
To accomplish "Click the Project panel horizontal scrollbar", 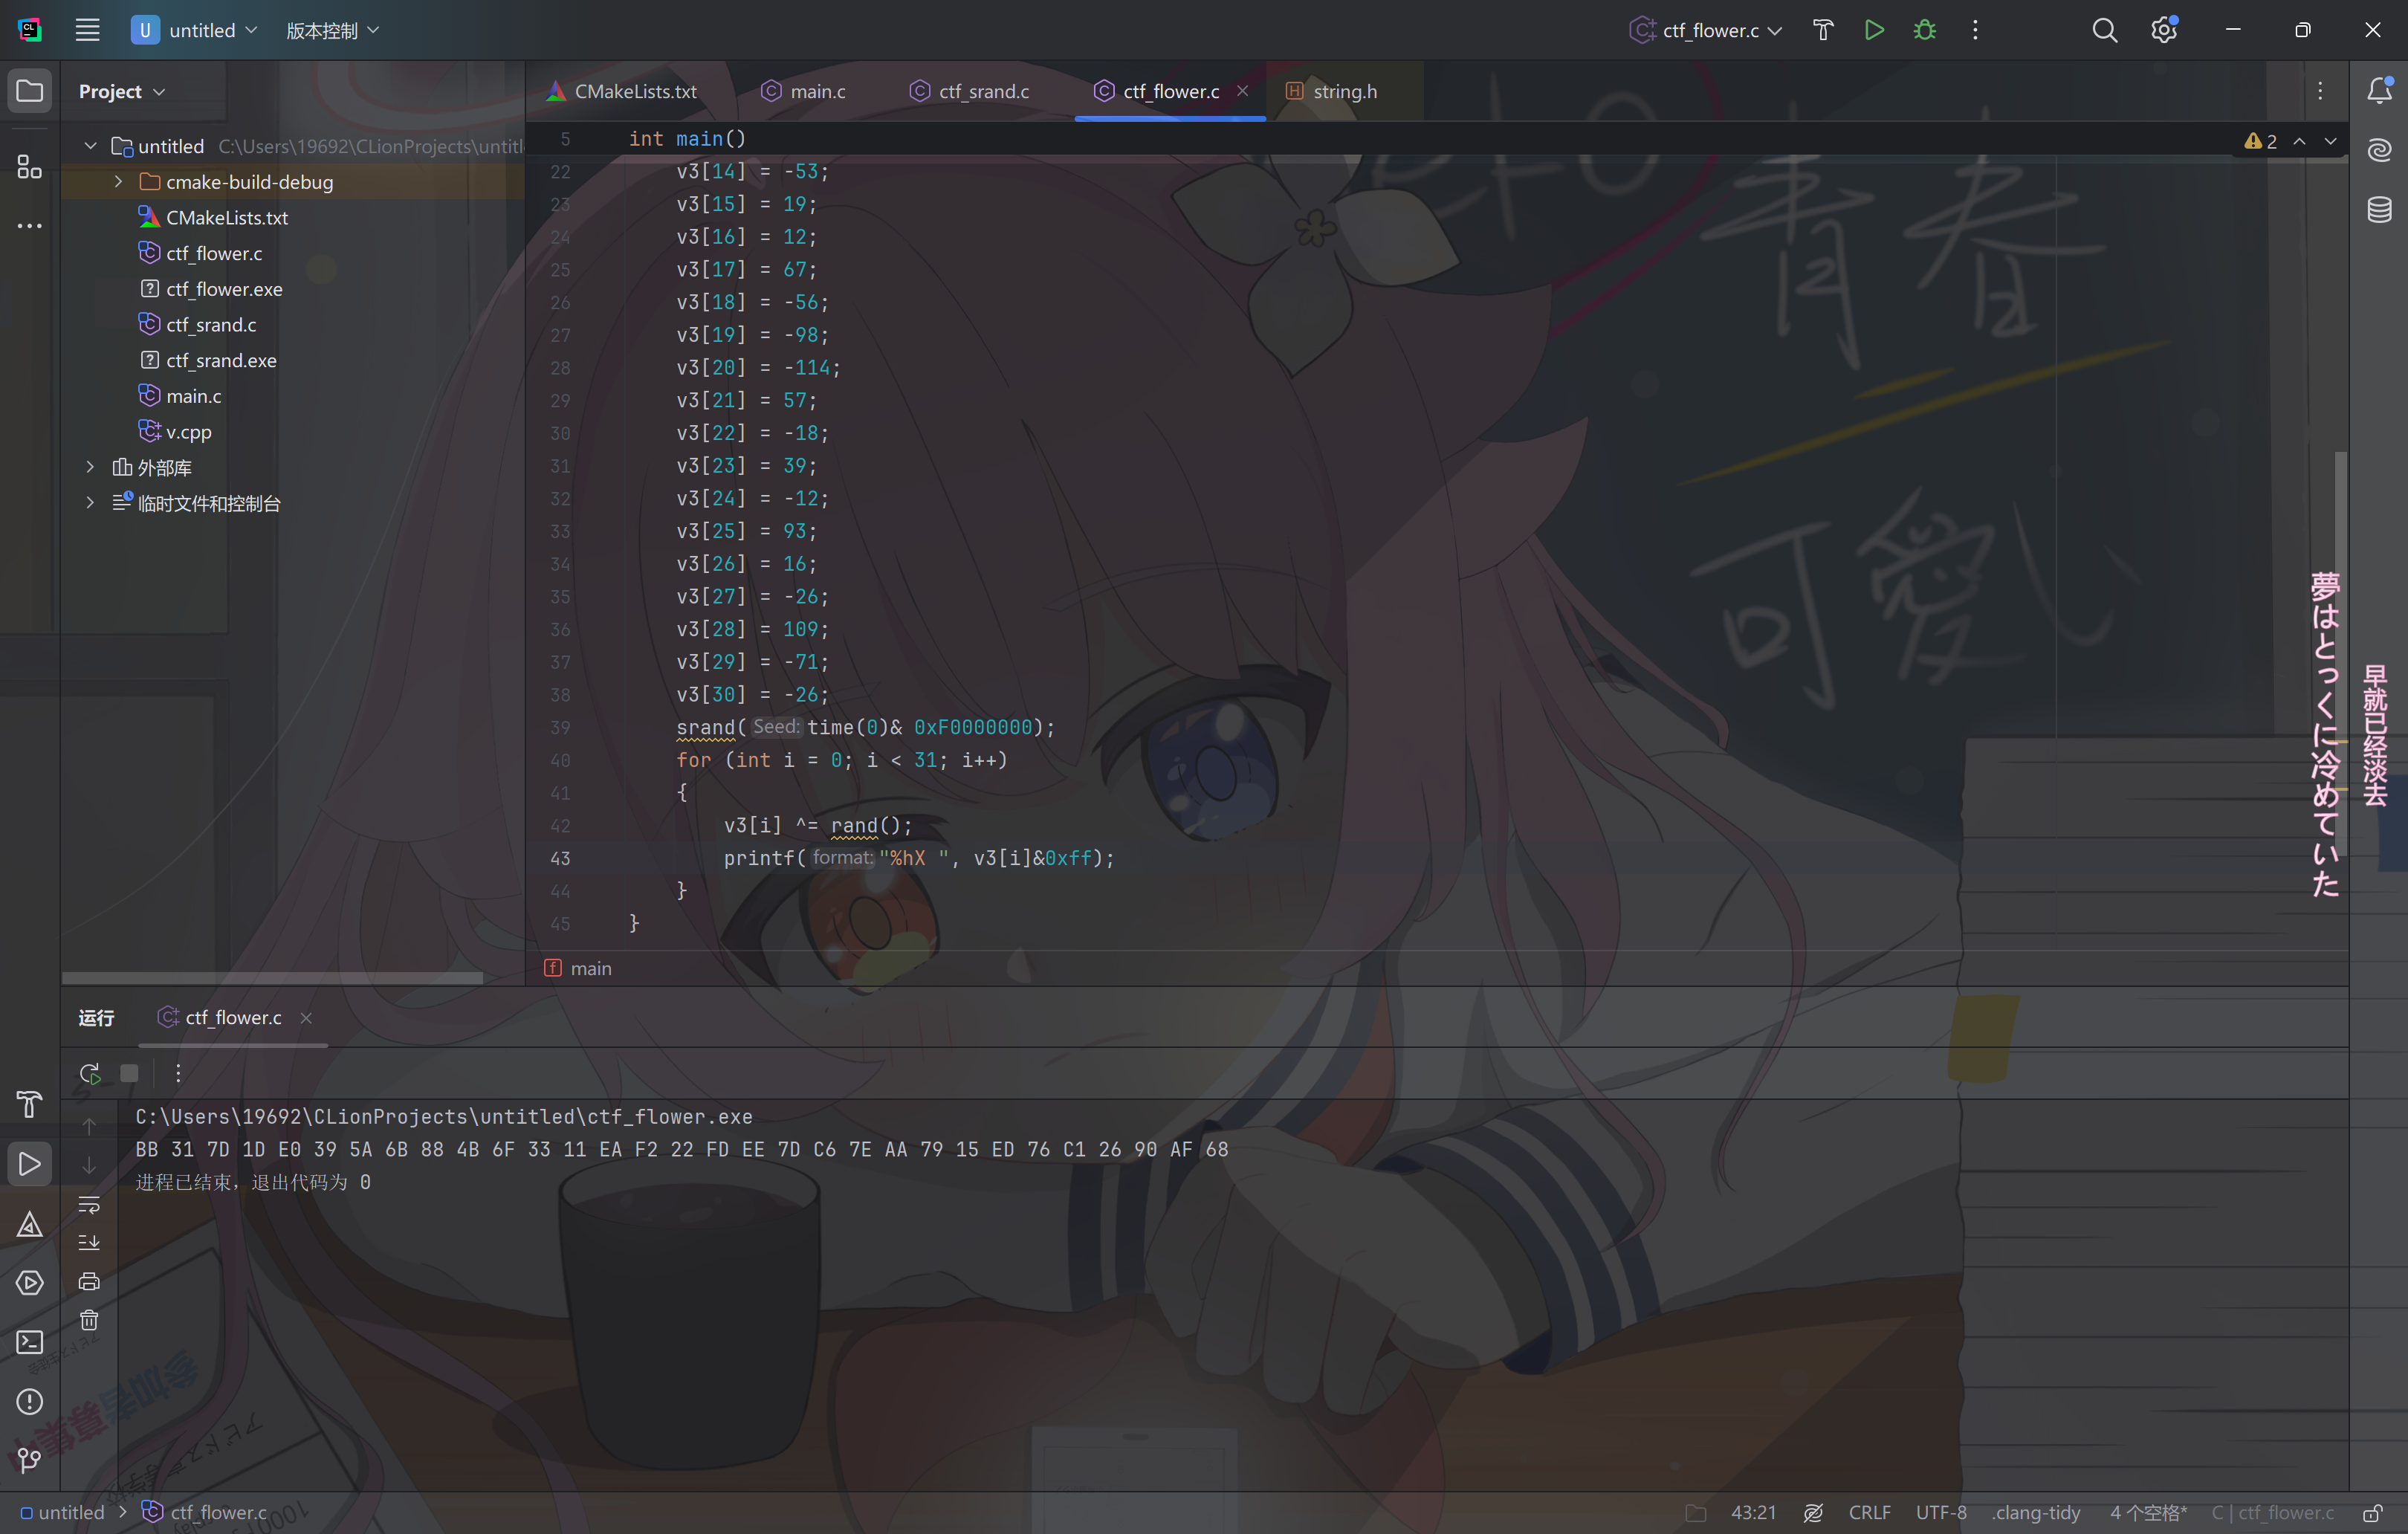I will pos(272,977).
